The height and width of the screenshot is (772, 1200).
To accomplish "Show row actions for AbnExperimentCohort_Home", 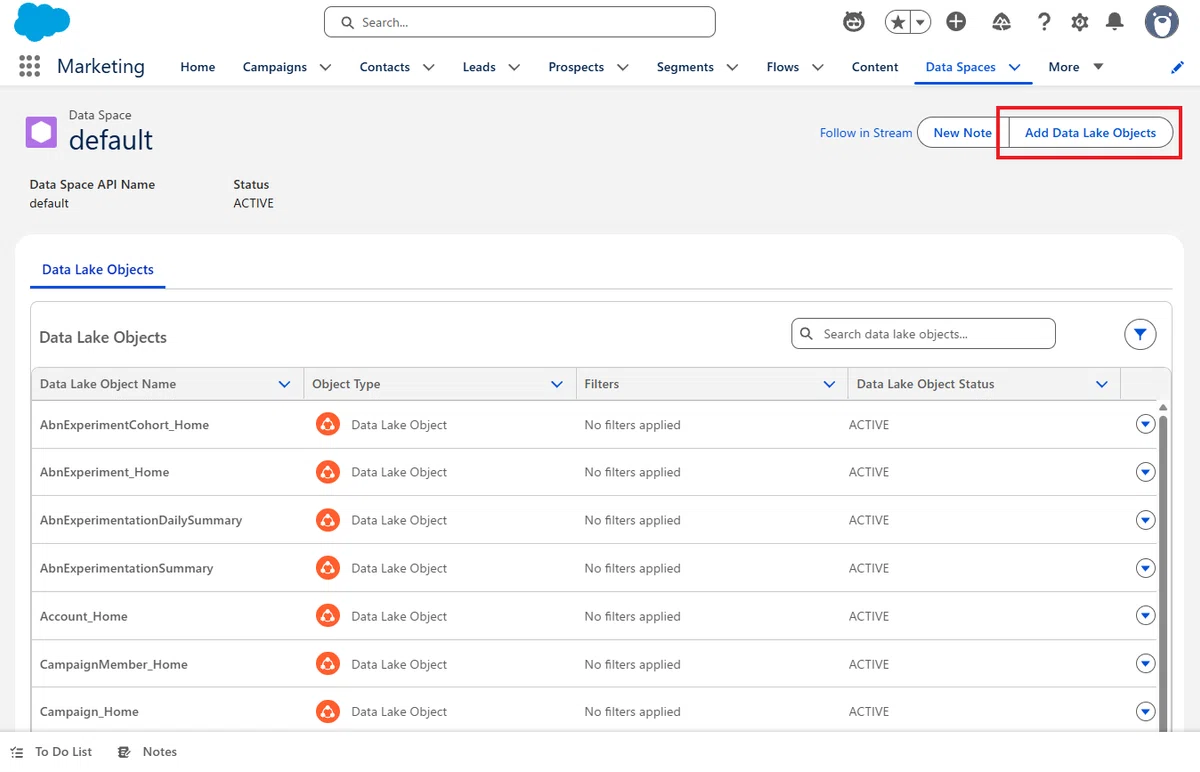I will click(1146, 424).
